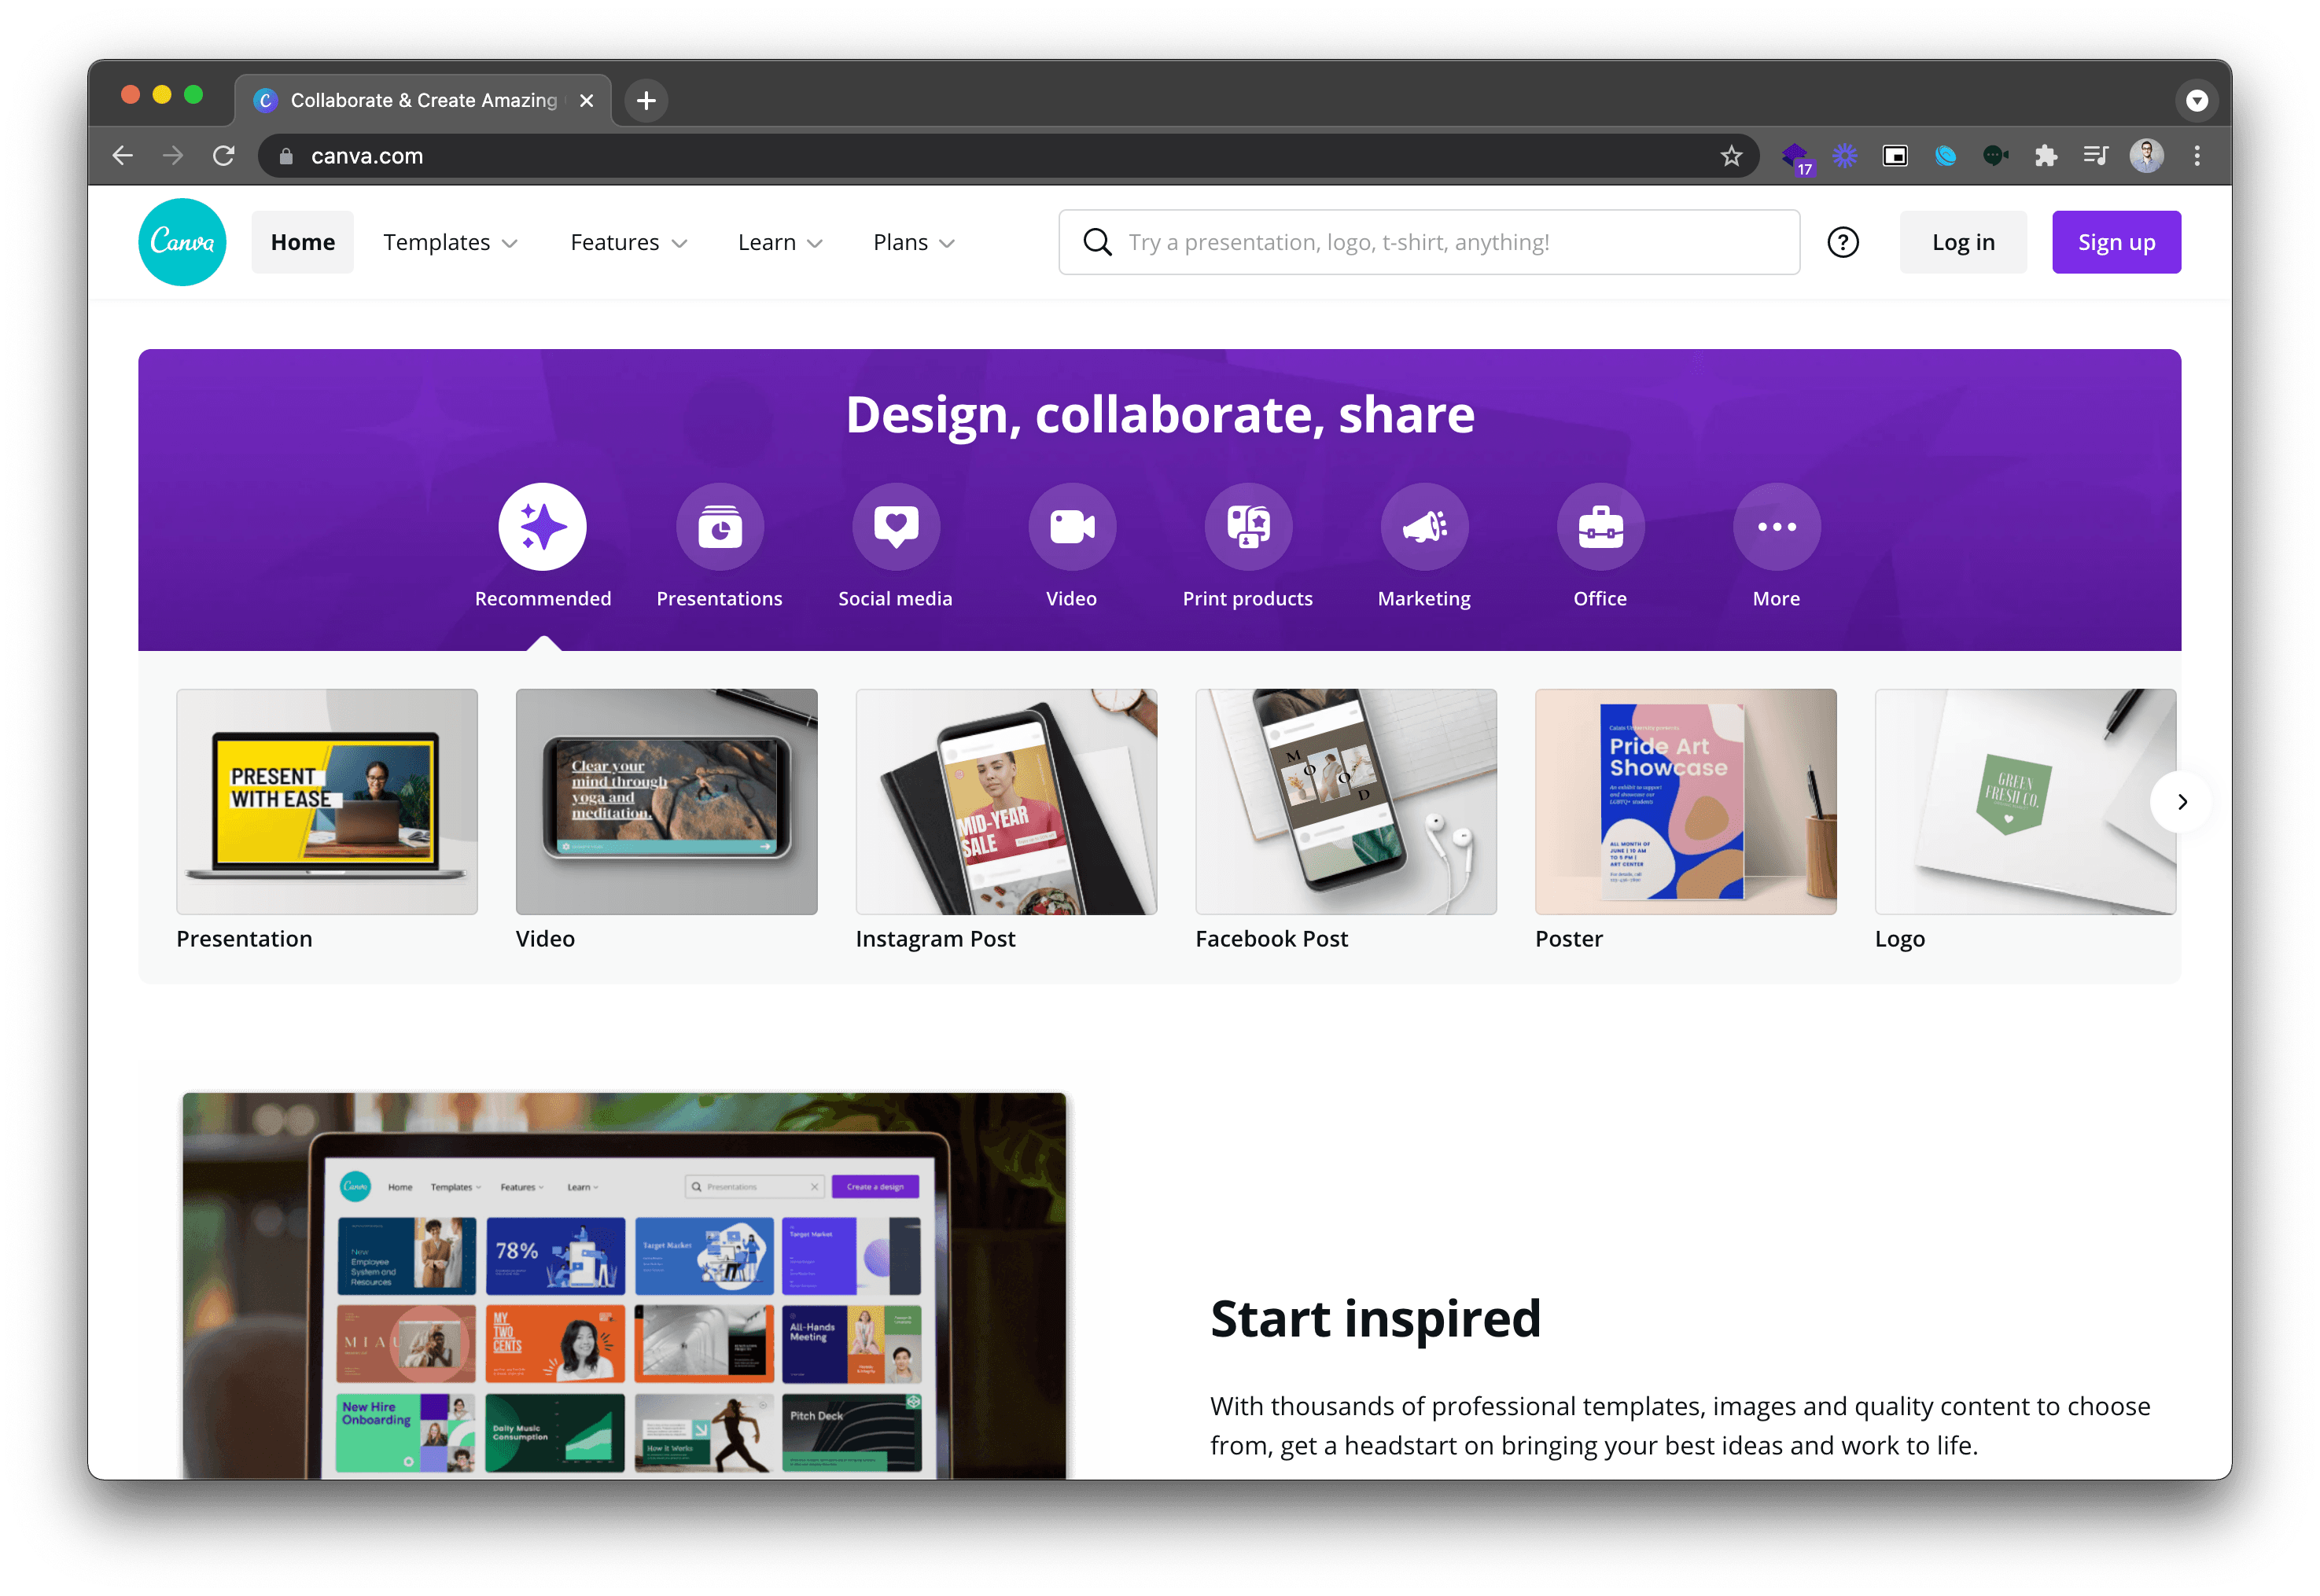The width and height of the screenshot is (2320, 1596).
Task: Bookmark this page with the star icon
Action: pos(1731,156)
